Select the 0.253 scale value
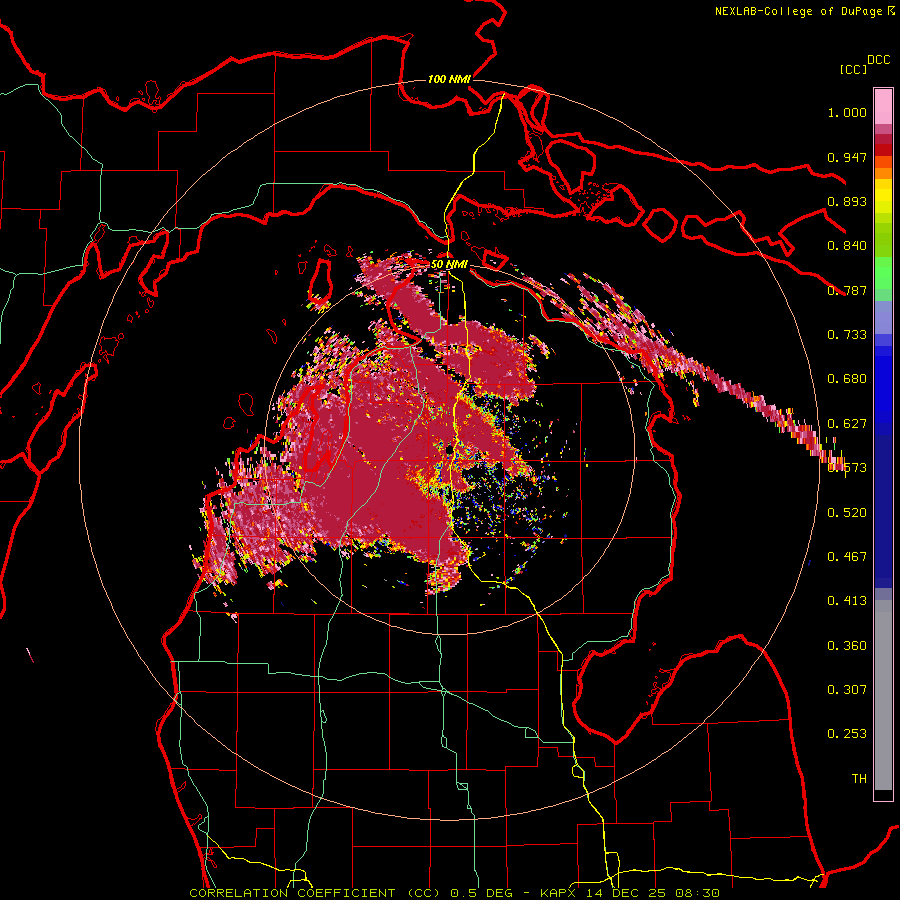The height and width of the screenshot is (900, 900). (847, 734)
